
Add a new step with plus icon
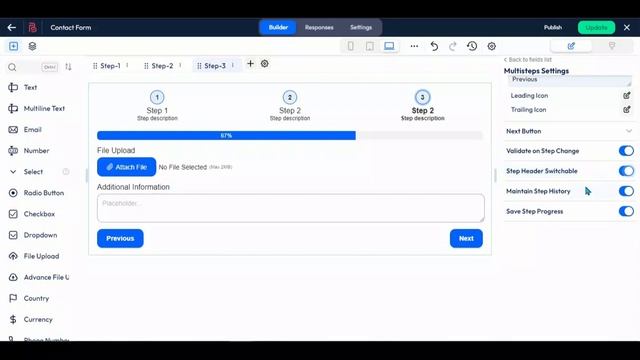(x=250, y=64)
